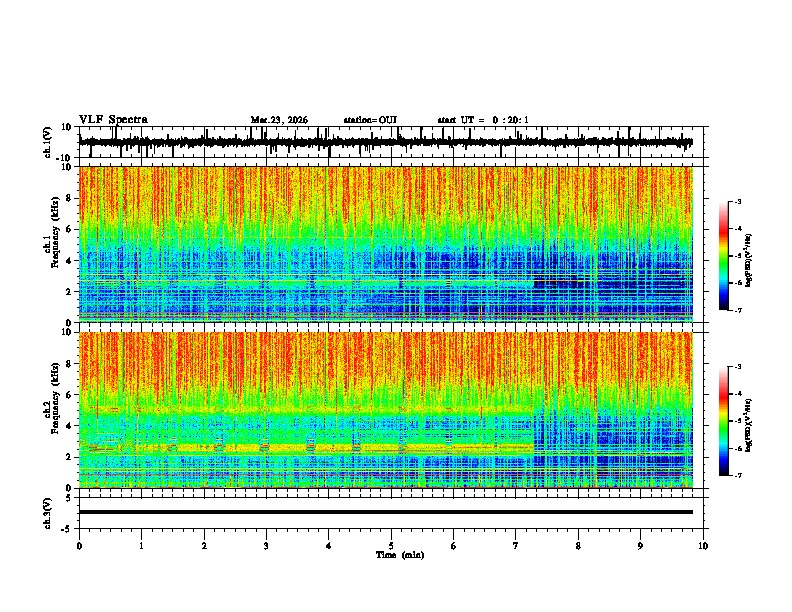
Task: Click the ch.1 color scale log(PSD) unit label
Action: click(x=749, y=260)
